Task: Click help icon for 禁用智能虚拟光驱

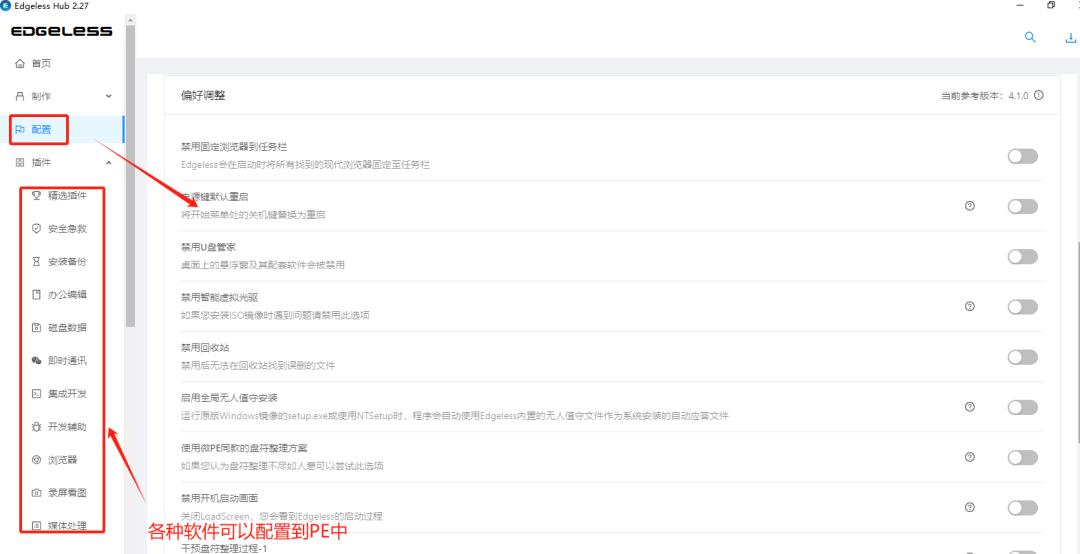Action: pos(970,306)
